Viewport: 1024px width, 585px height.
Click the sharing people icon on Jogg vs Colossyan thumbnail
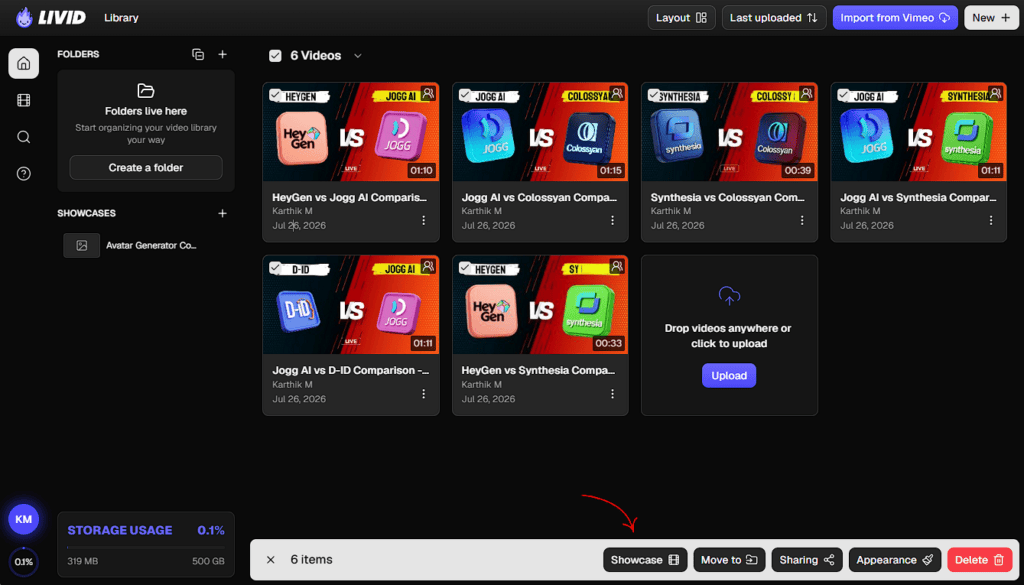coord(617,93)
